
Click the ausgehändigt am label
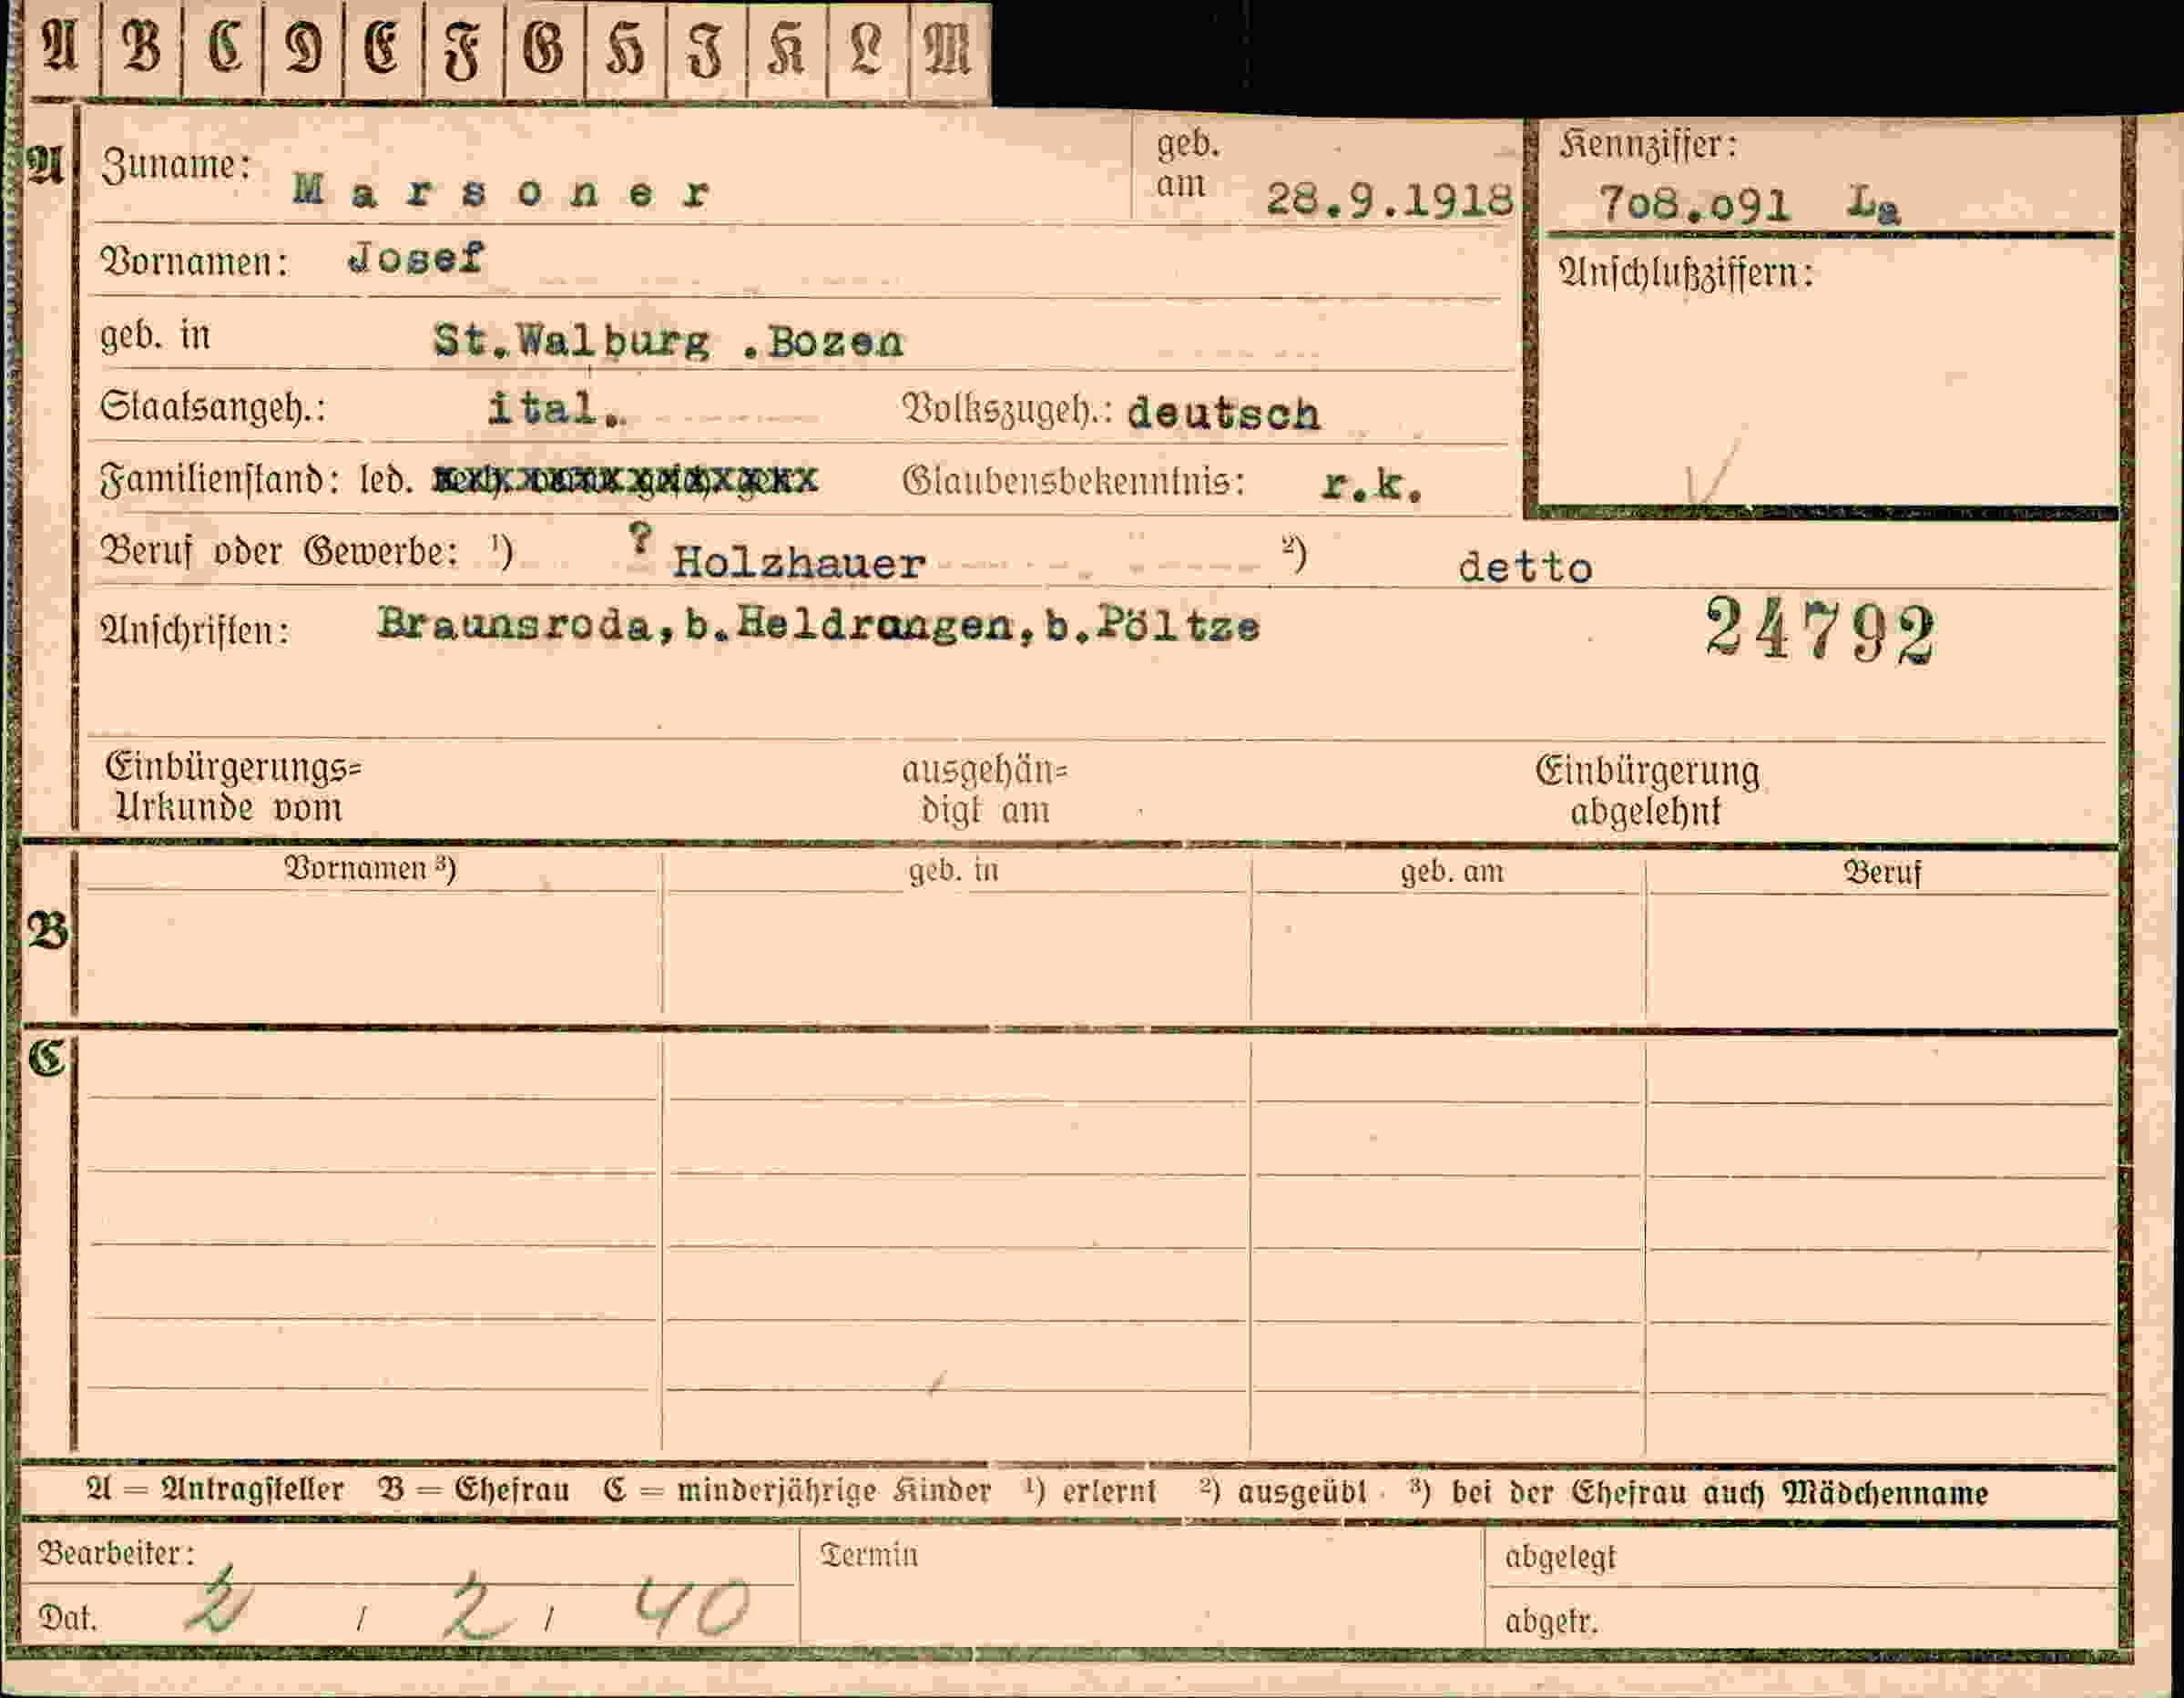[x=985, y=790]
